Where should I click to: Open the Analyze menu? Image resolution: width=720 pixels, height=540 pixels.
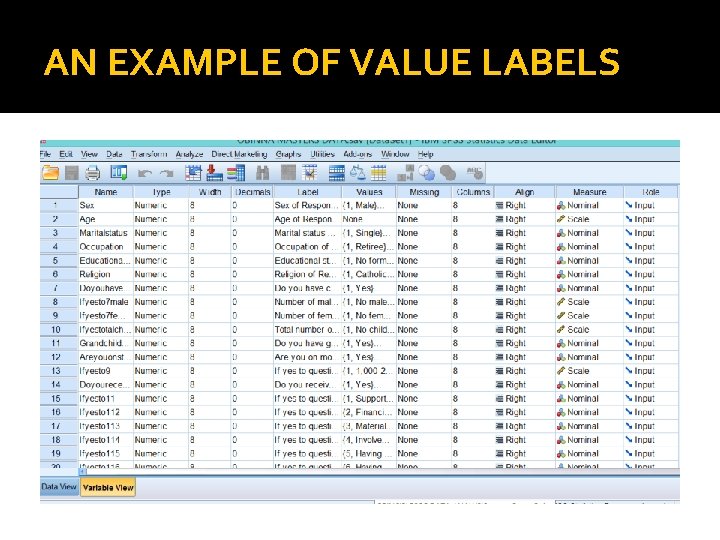click(189, 154)
